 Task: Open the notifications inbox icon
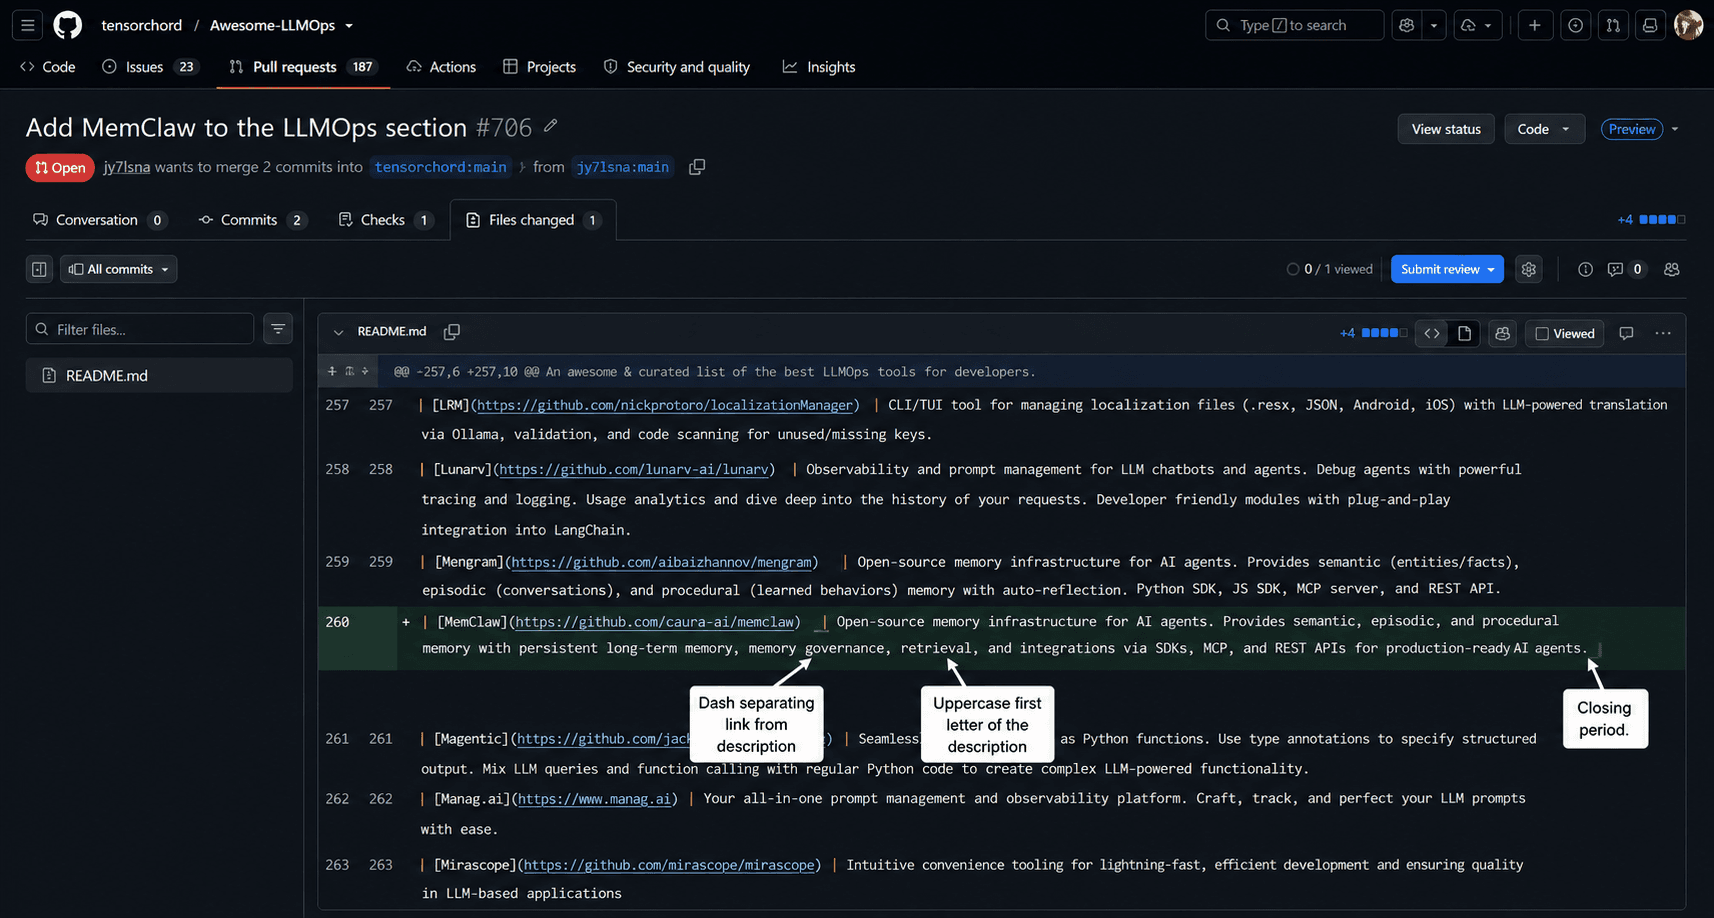1650,25
